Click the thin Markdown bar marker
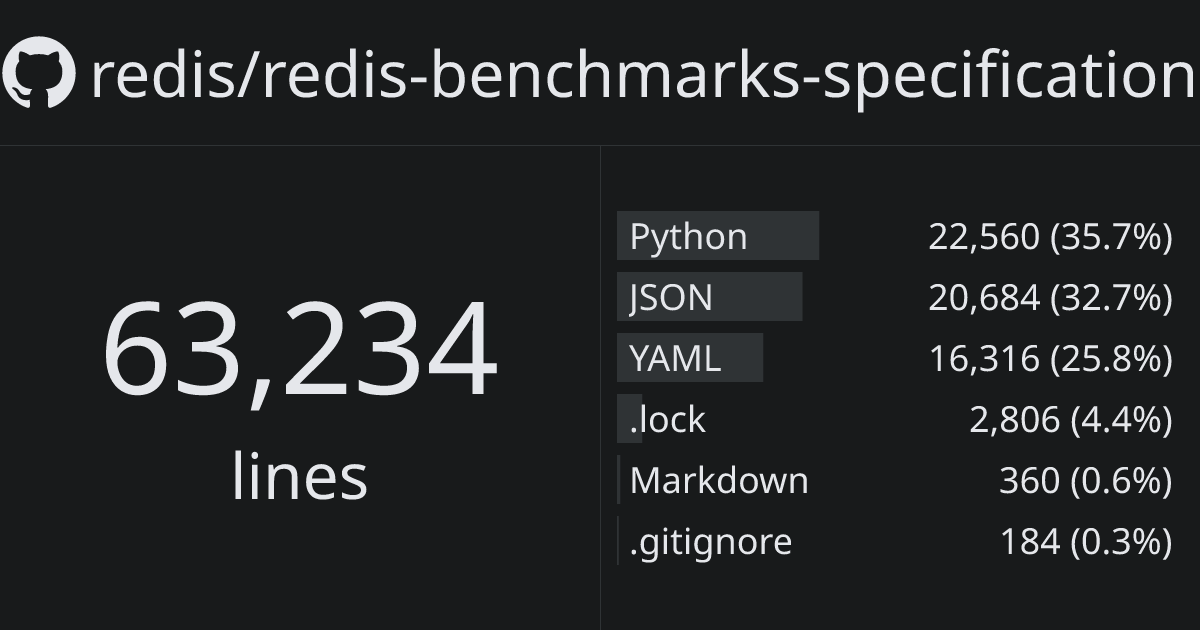Viewport: 1200px width, 630px height. pos(619,480)
